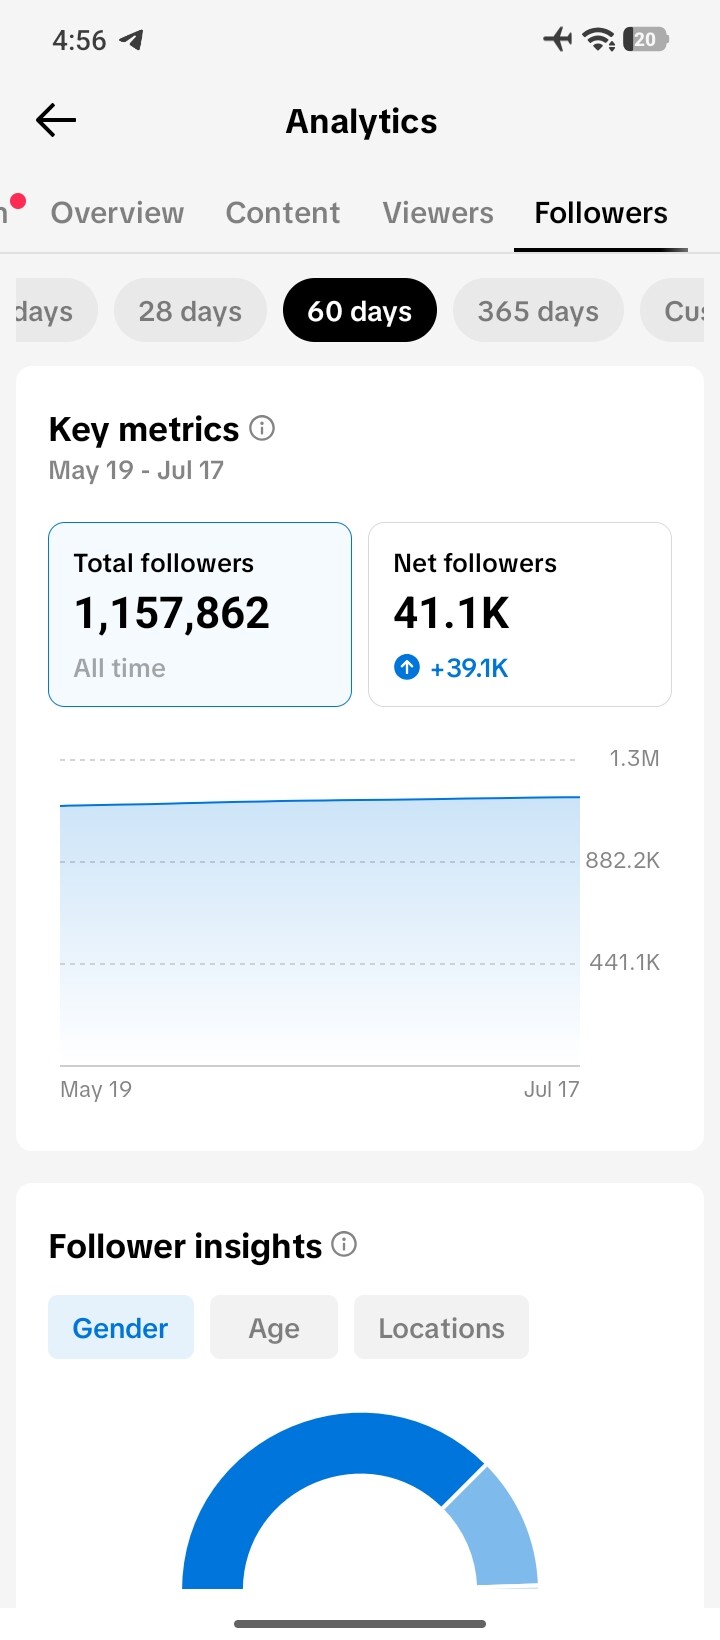Image resolution: width=720 pixels, height=1640 pixels.
Task: Tap the Wi-Fi status icon
Action: (x=599, y=39)
